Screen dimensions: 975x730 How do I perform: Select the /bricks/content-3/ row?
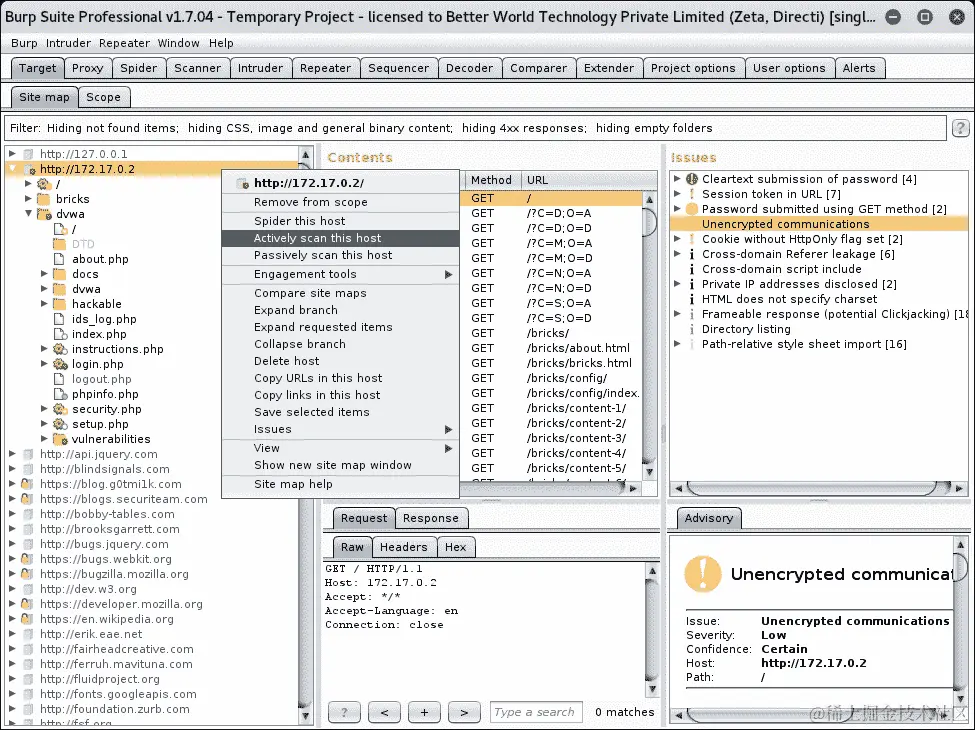click(552, 438)
